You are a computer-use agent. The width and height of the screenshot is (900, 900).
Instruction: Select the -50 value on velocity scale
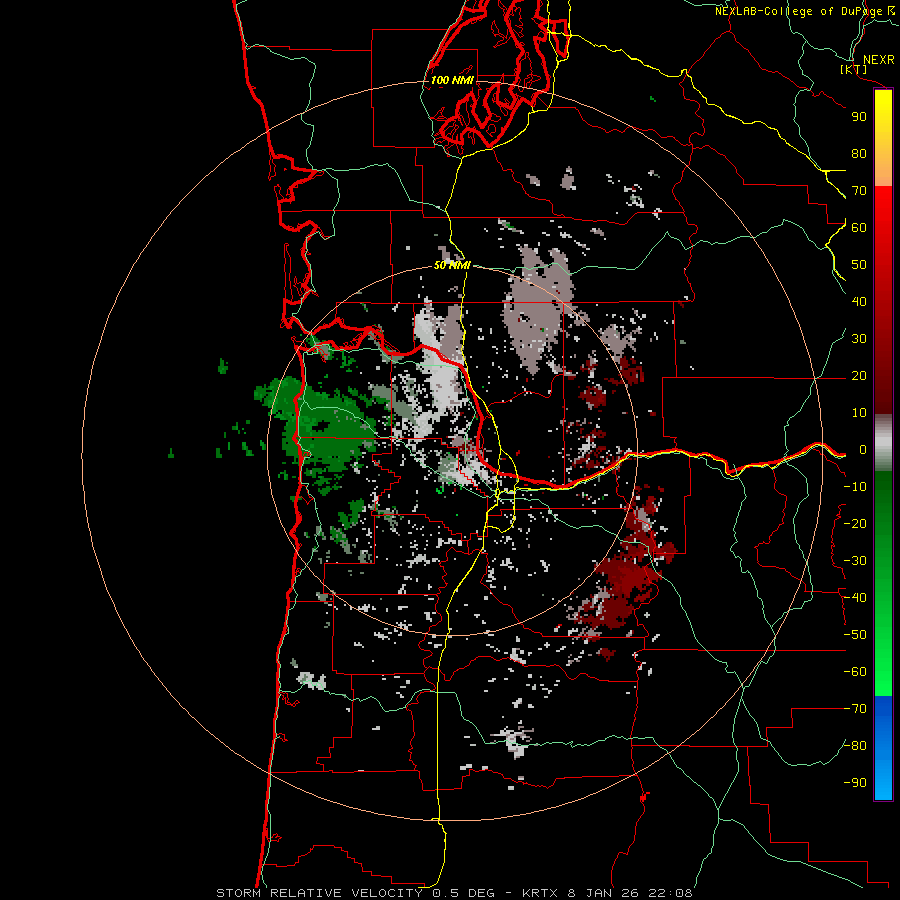855,635
